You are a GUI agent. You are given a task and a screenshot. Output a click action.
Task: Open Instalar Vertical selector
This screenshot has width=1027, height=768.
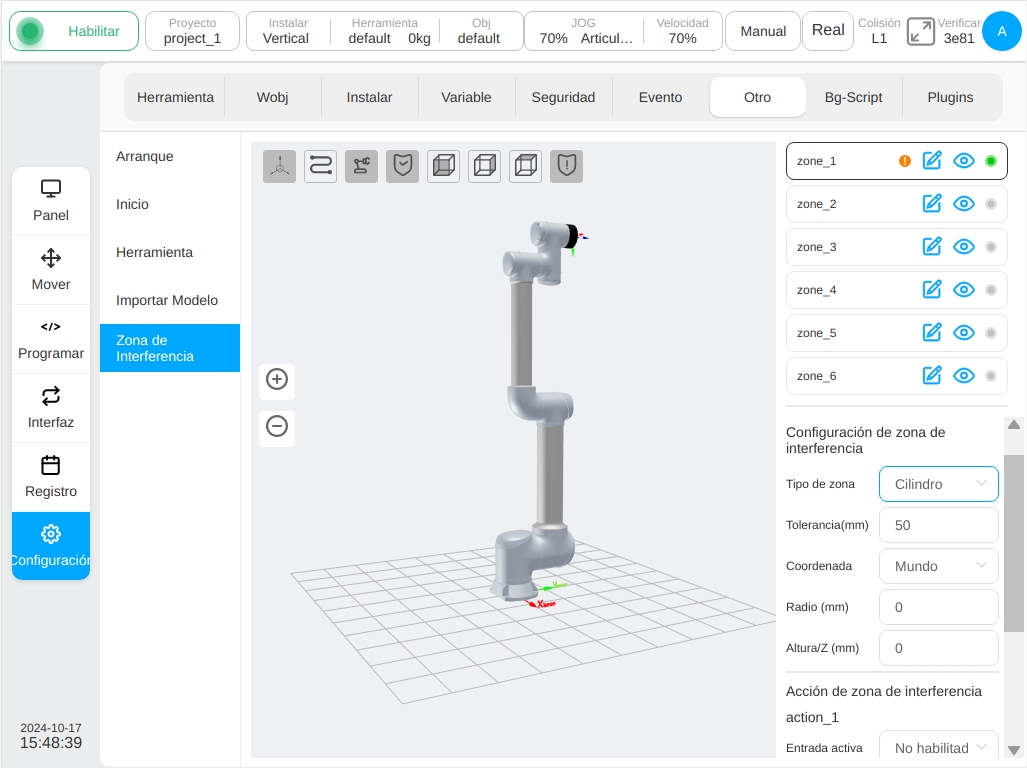tap(286, 31)
